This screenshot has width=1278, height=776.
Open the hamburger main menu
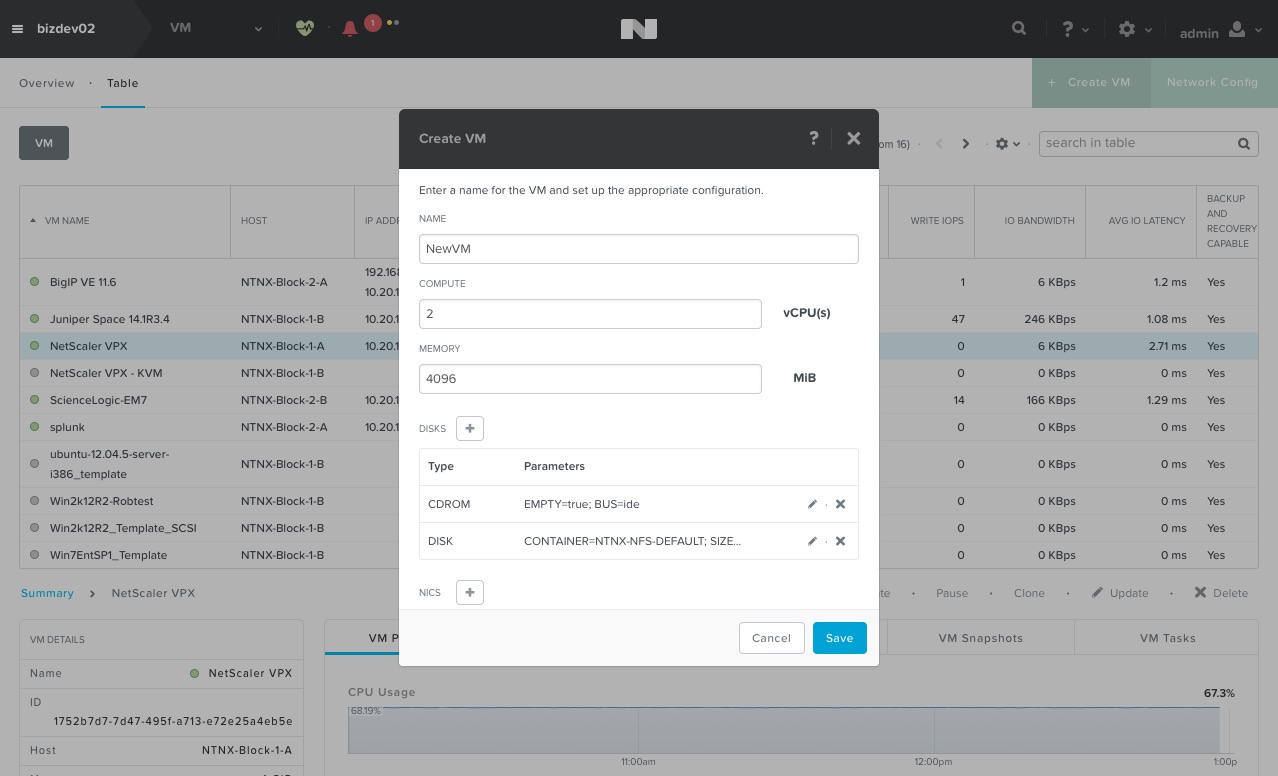[17, 29]
